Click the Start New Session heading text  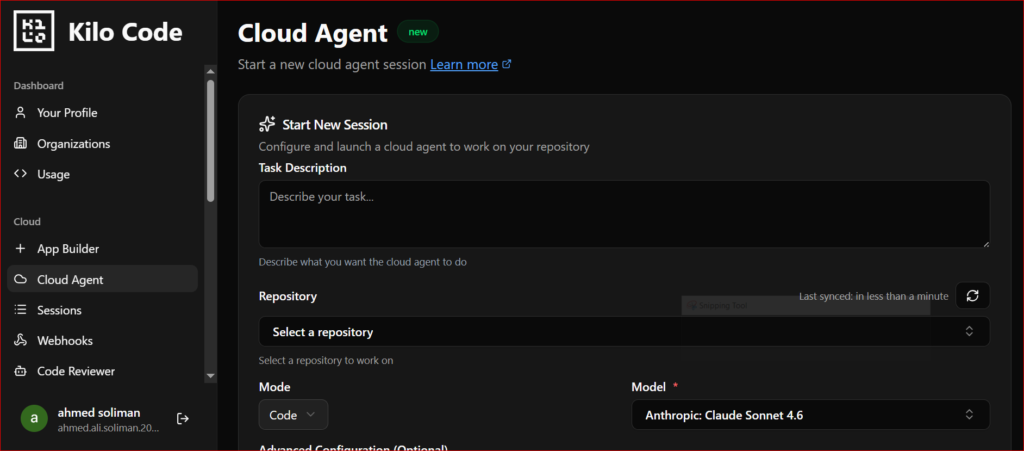coord(335,125)
